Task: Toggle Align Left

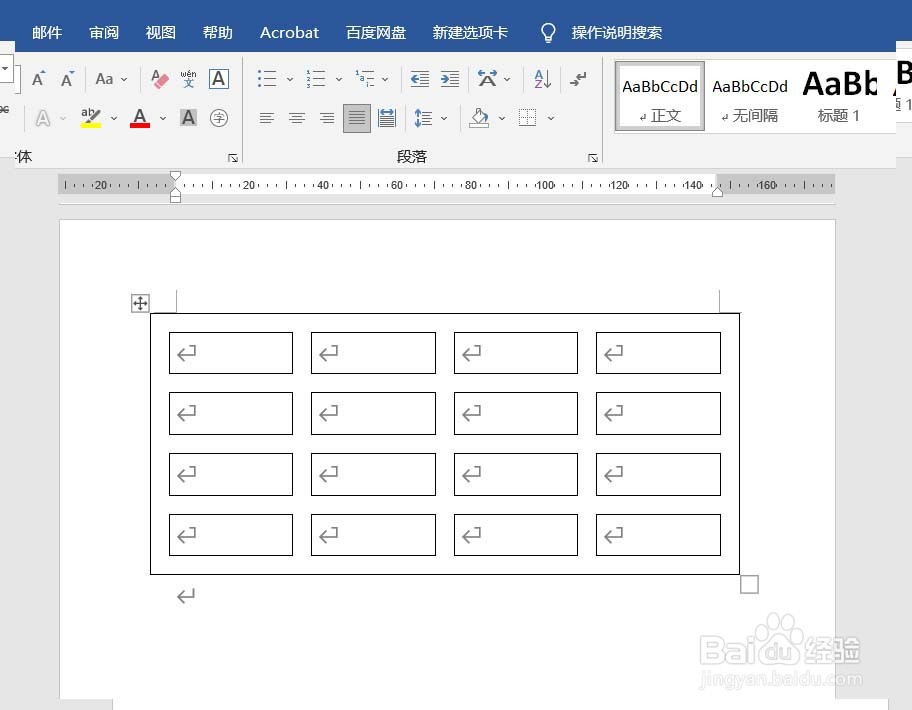Action: click(266, 118)
